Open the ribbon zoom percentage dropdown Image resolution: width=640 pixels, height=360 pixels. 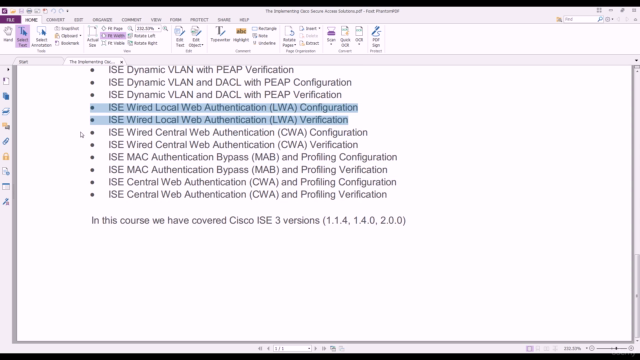(x=159, y=29)
